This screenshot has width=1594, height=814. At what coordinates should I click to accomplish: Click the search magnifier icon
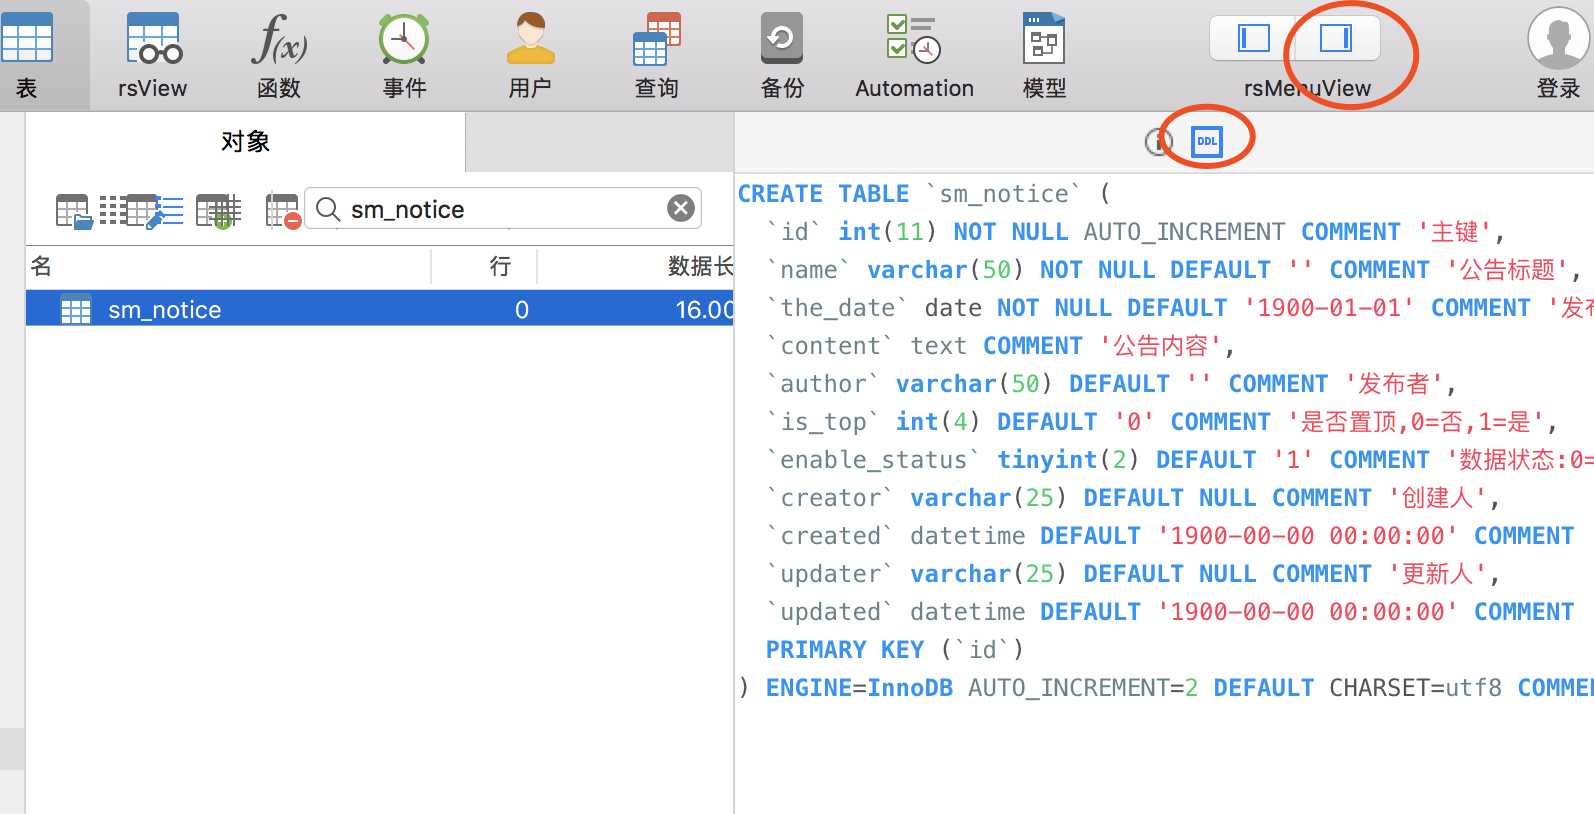pyautogui.click(x=328, y=209)
